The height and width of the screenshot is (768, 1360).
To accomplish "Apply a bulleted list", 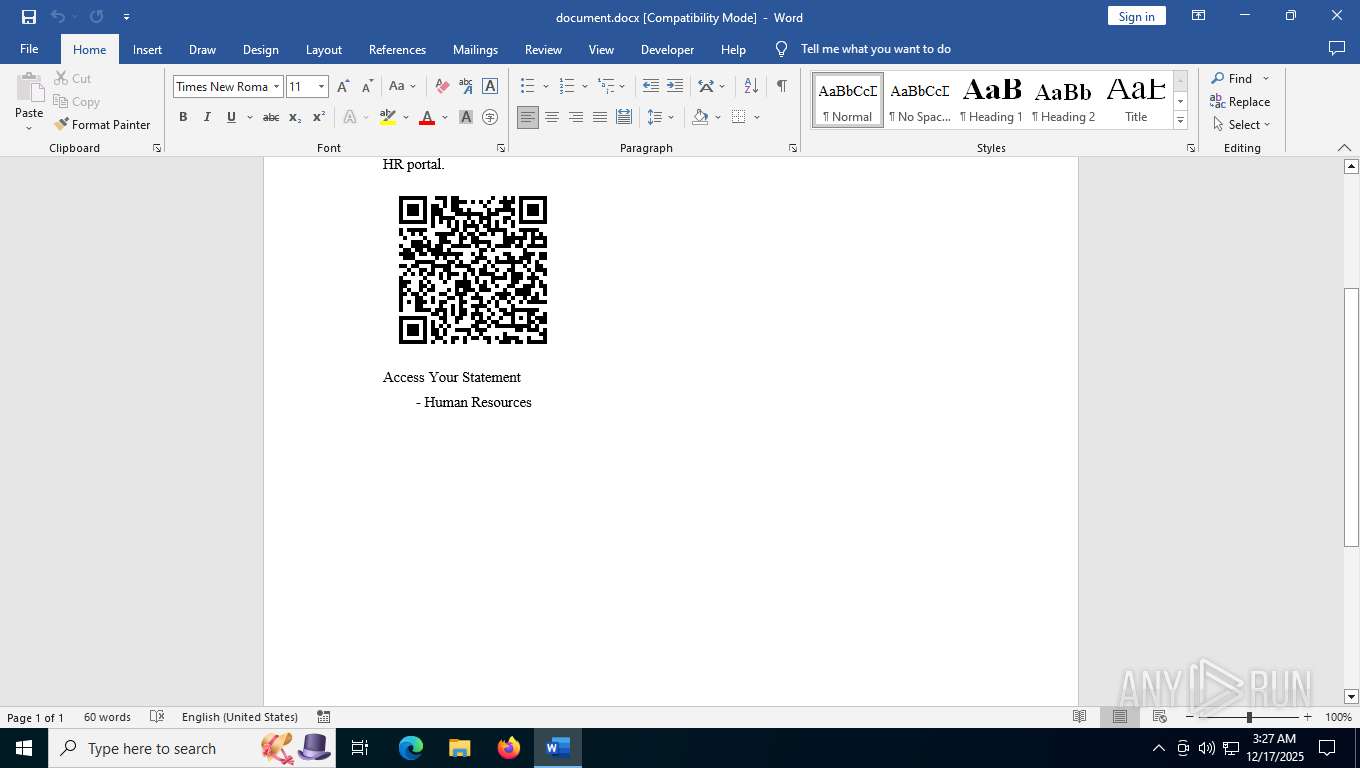I will (528, 87).
